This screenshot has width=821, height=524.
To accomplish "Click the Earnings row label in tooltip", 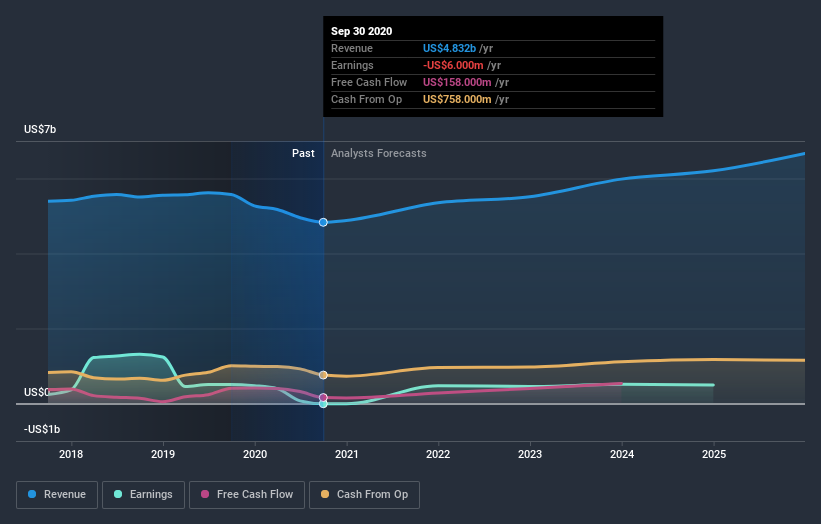I will pyautogui.click(x=352, y=65).
